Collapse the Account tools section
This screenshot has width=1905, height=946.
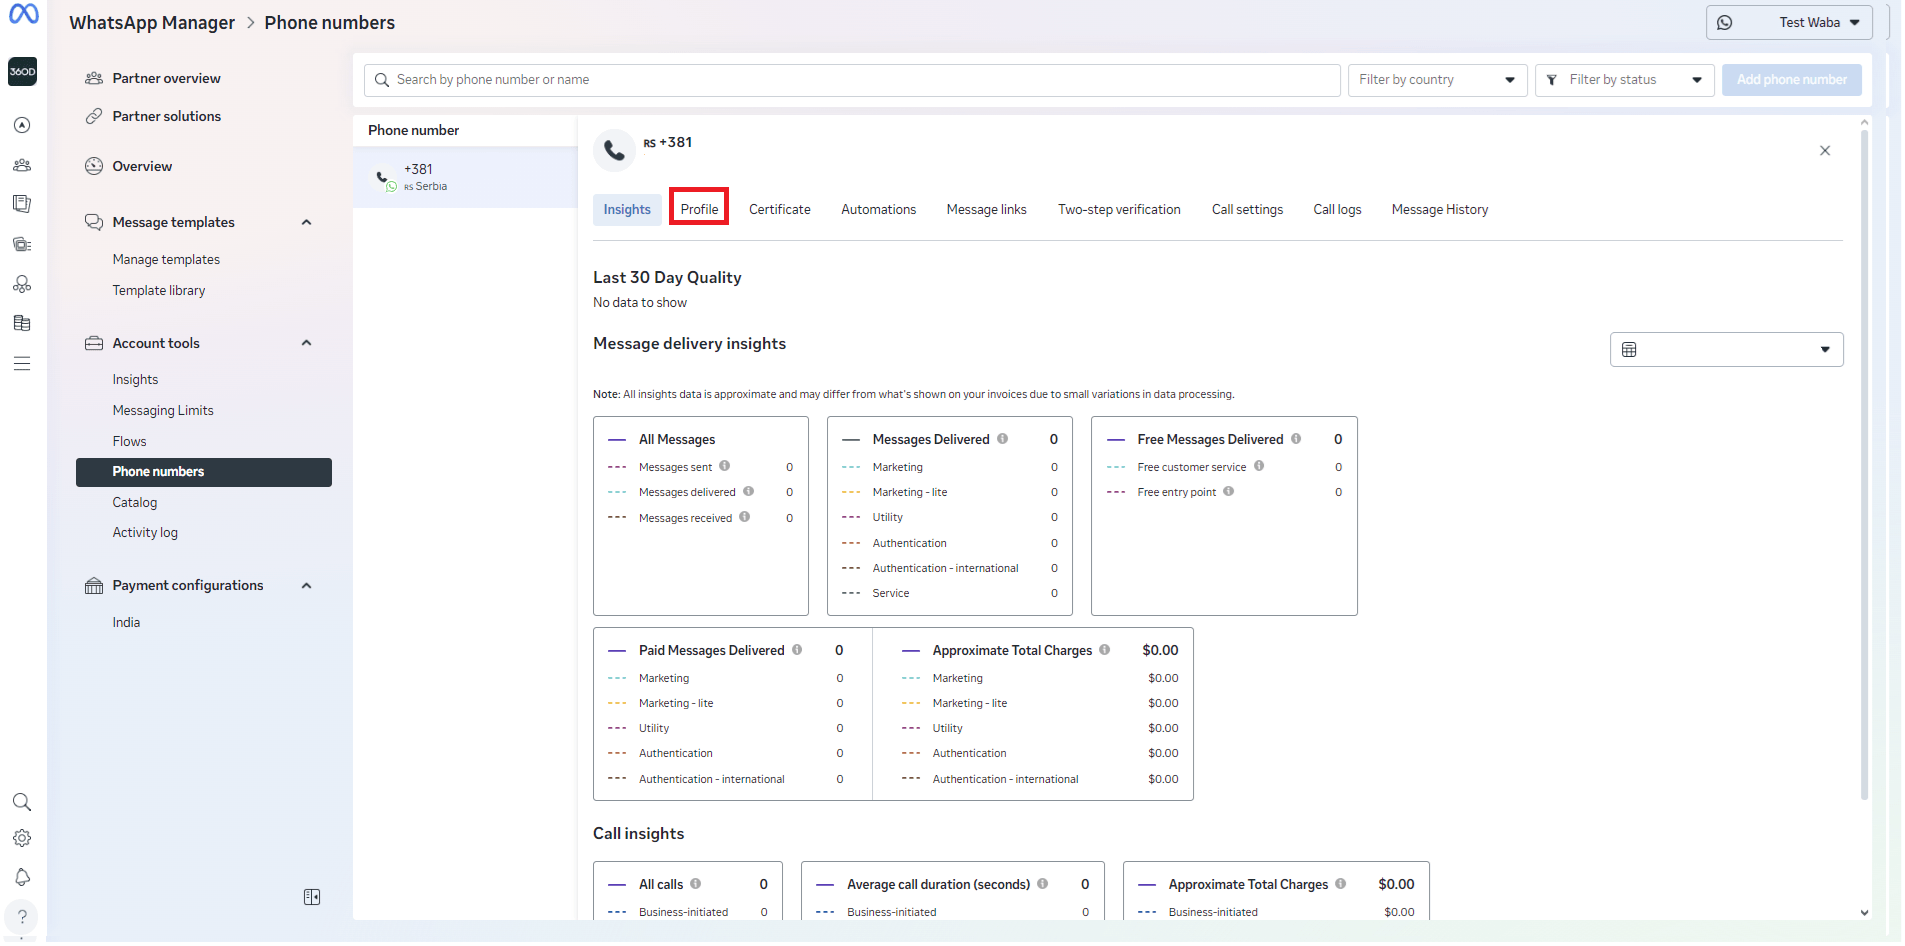[x=307, y=344]
